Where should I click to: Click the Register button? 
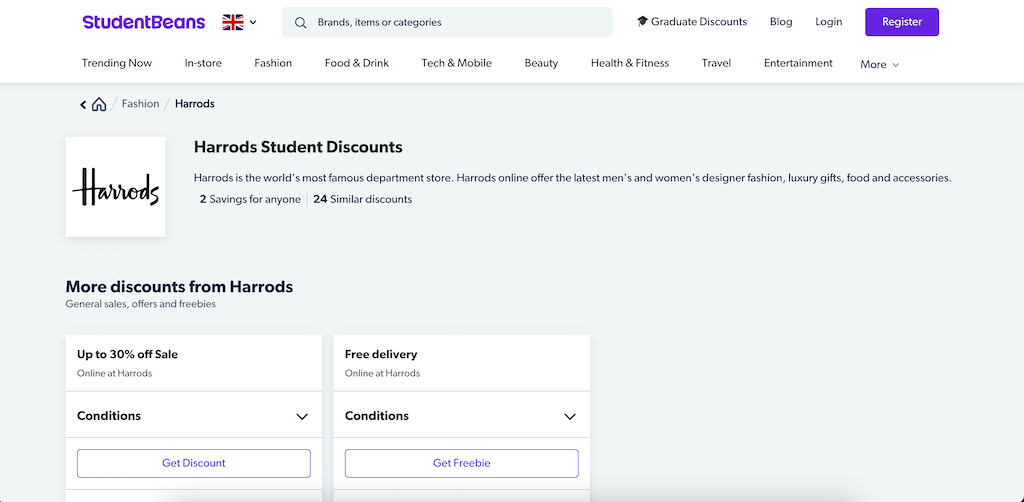pyautogui.click(x=902, y=22)
